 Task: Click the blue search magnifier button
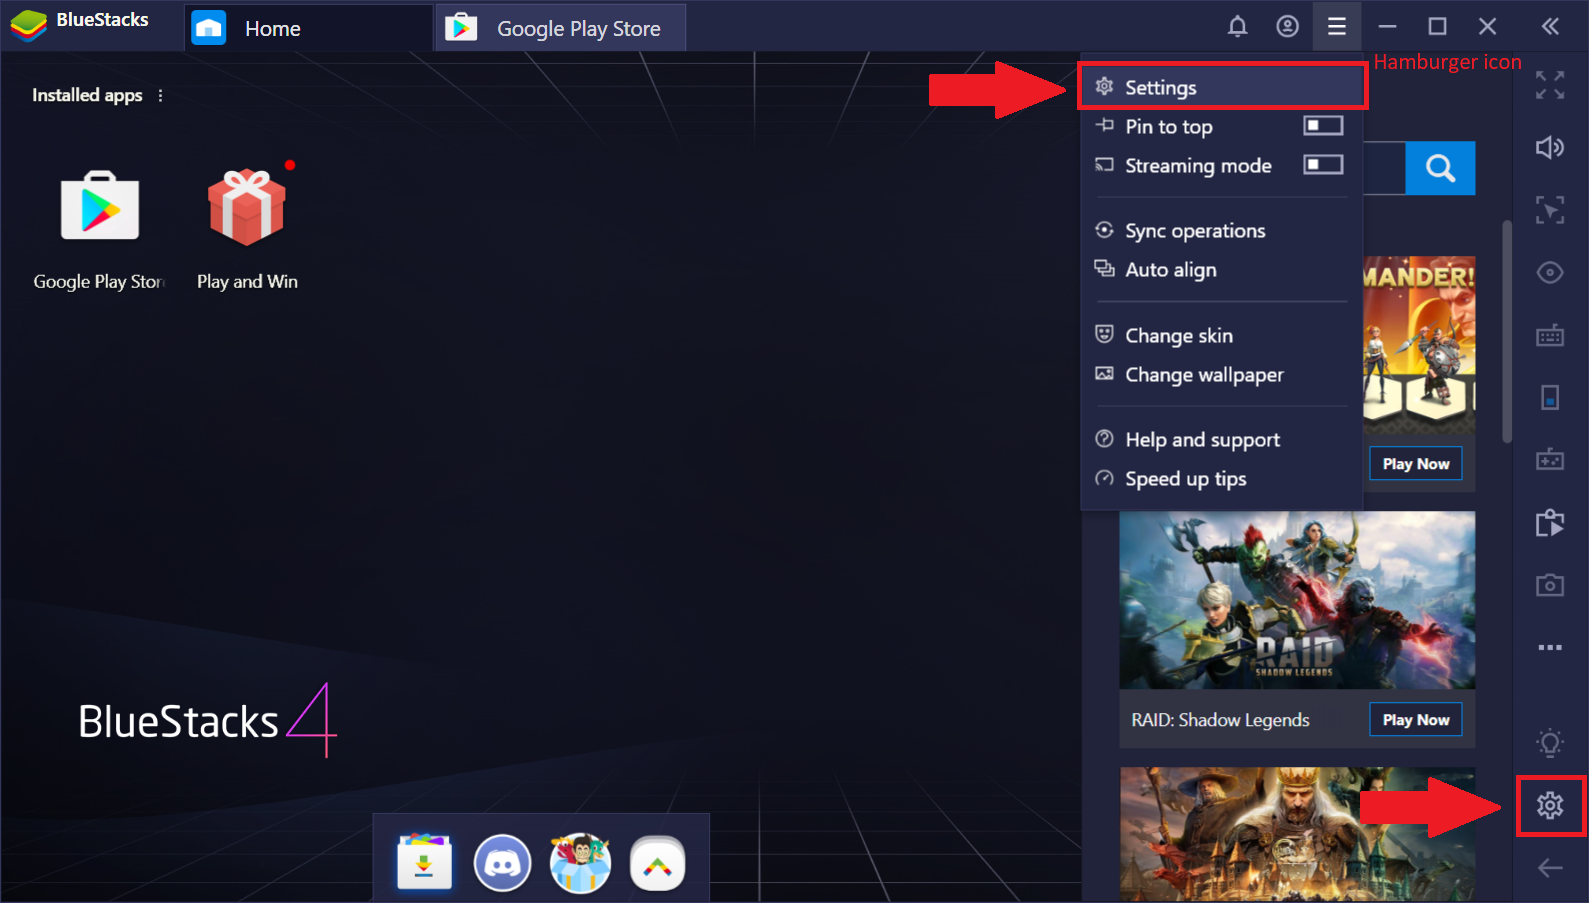[x=1440, y=168]
